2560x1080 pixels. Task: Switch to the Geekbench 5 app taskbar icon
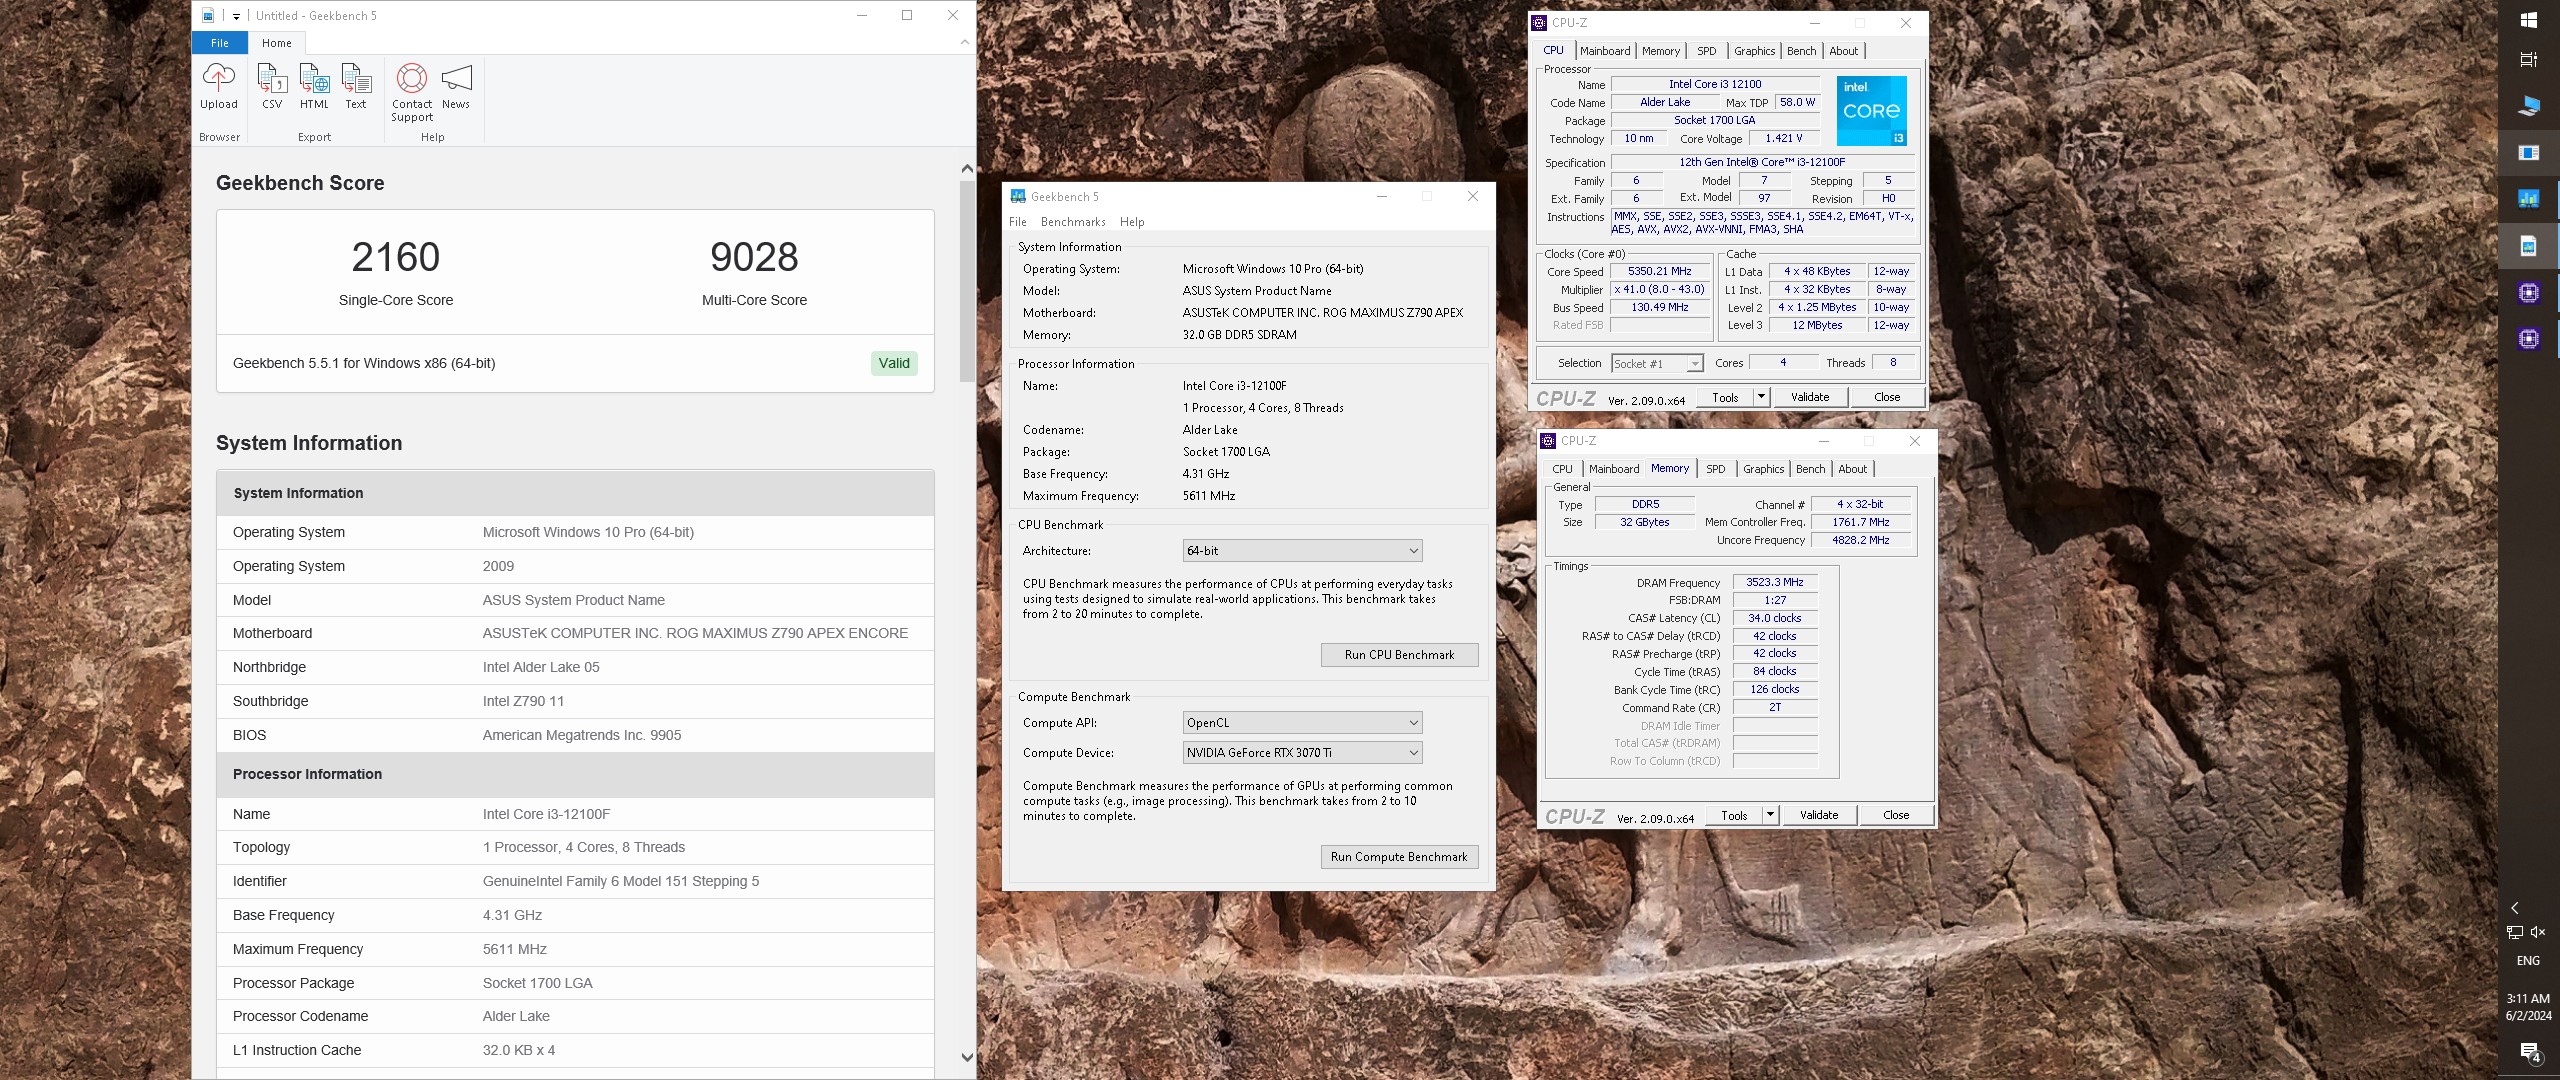(2529, 199)
